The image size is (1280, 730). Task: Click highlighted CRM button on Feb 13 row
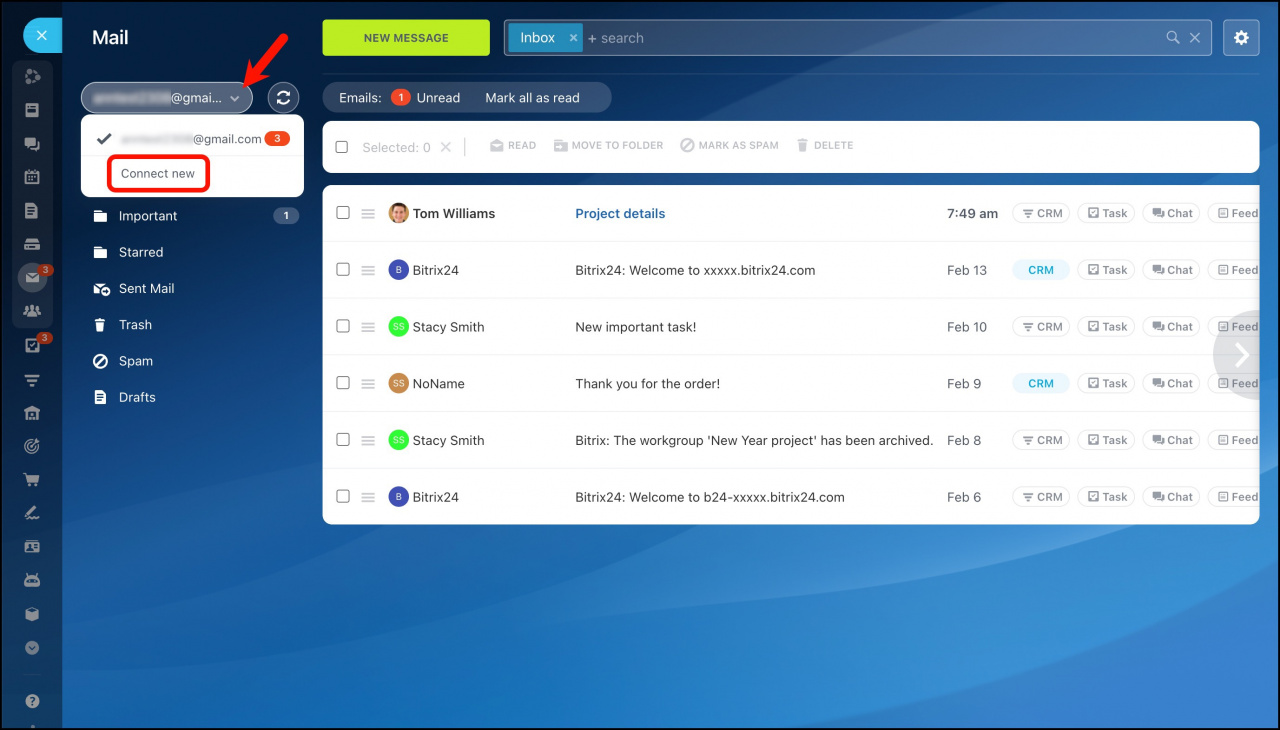pyautogui.click(x=1041, y=270)
